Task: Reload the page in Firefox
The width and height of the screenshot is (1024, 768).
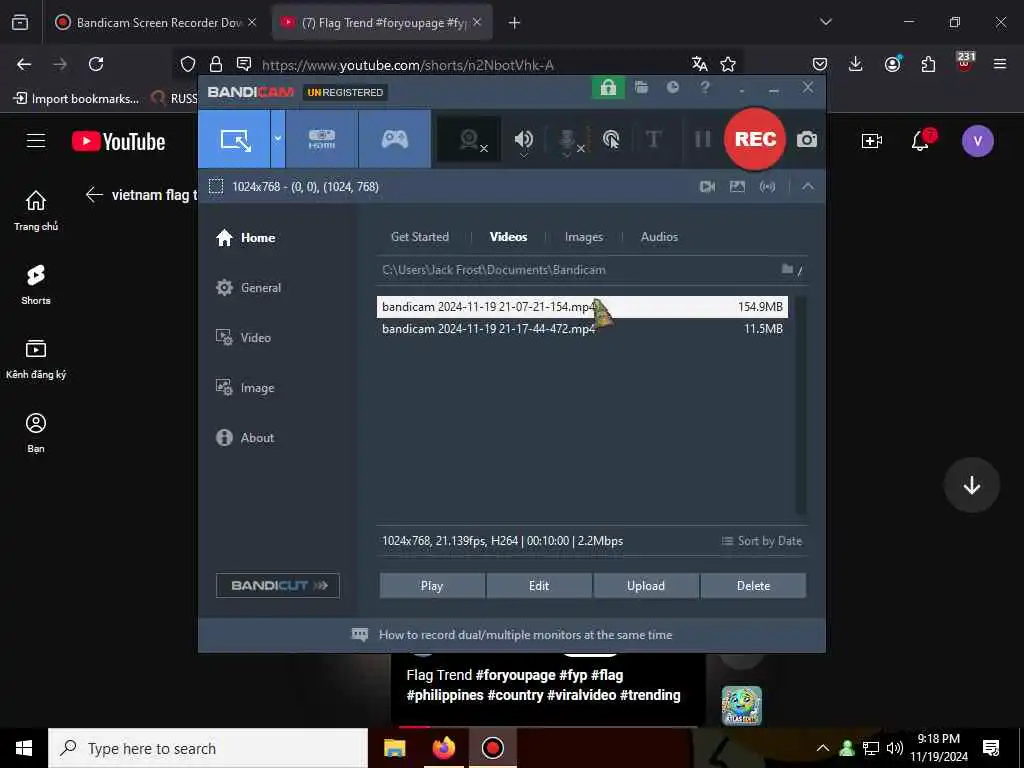Action: pyautogui.click(x=96, y=64)
